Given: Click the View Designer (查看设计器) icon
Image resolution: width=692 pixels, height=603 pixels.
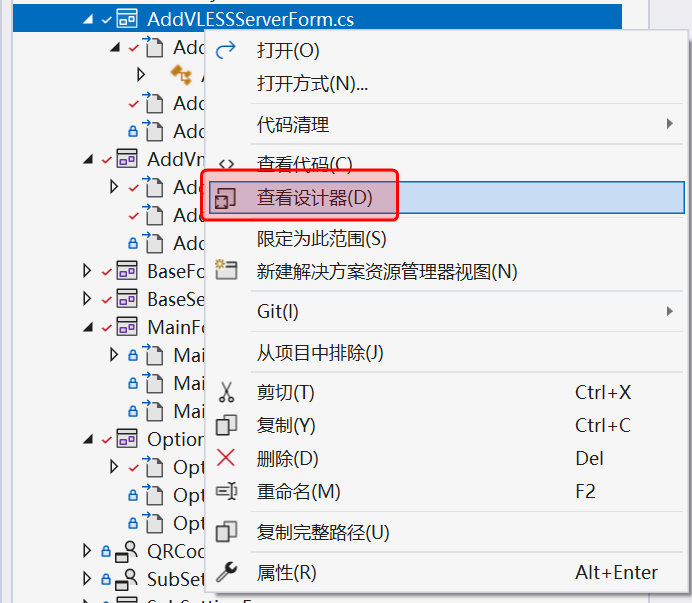Looking at the screenshot, I should point(226,198).
